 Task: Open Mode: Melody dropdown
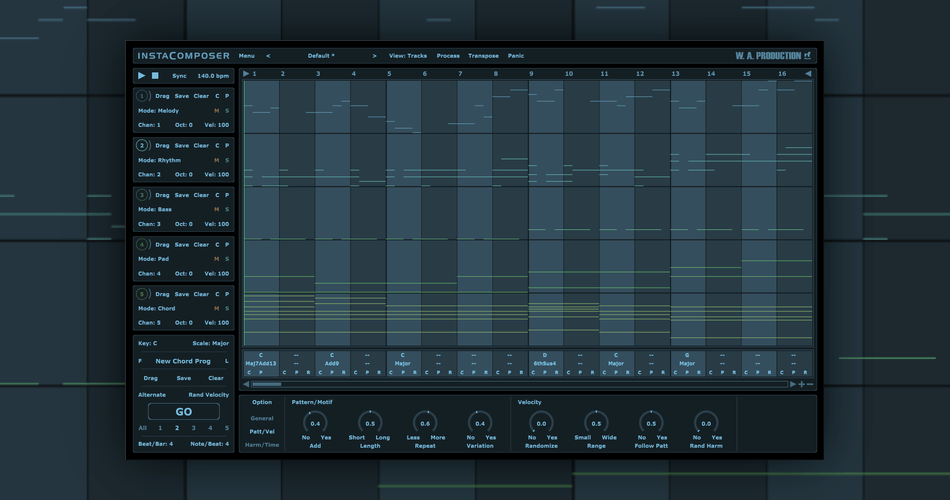click(x=158, y=111)
